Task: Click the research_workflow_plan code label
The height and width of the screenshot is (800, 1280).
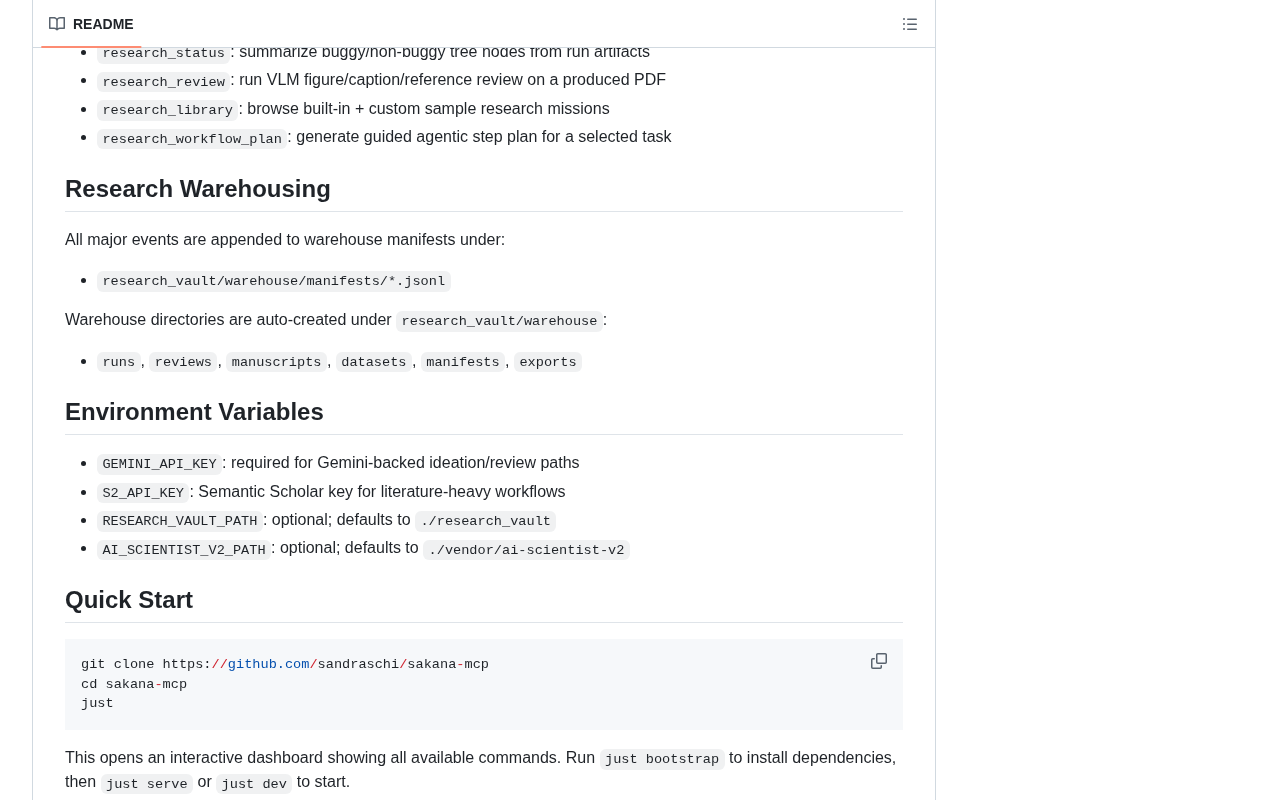Action: point(192,139)
